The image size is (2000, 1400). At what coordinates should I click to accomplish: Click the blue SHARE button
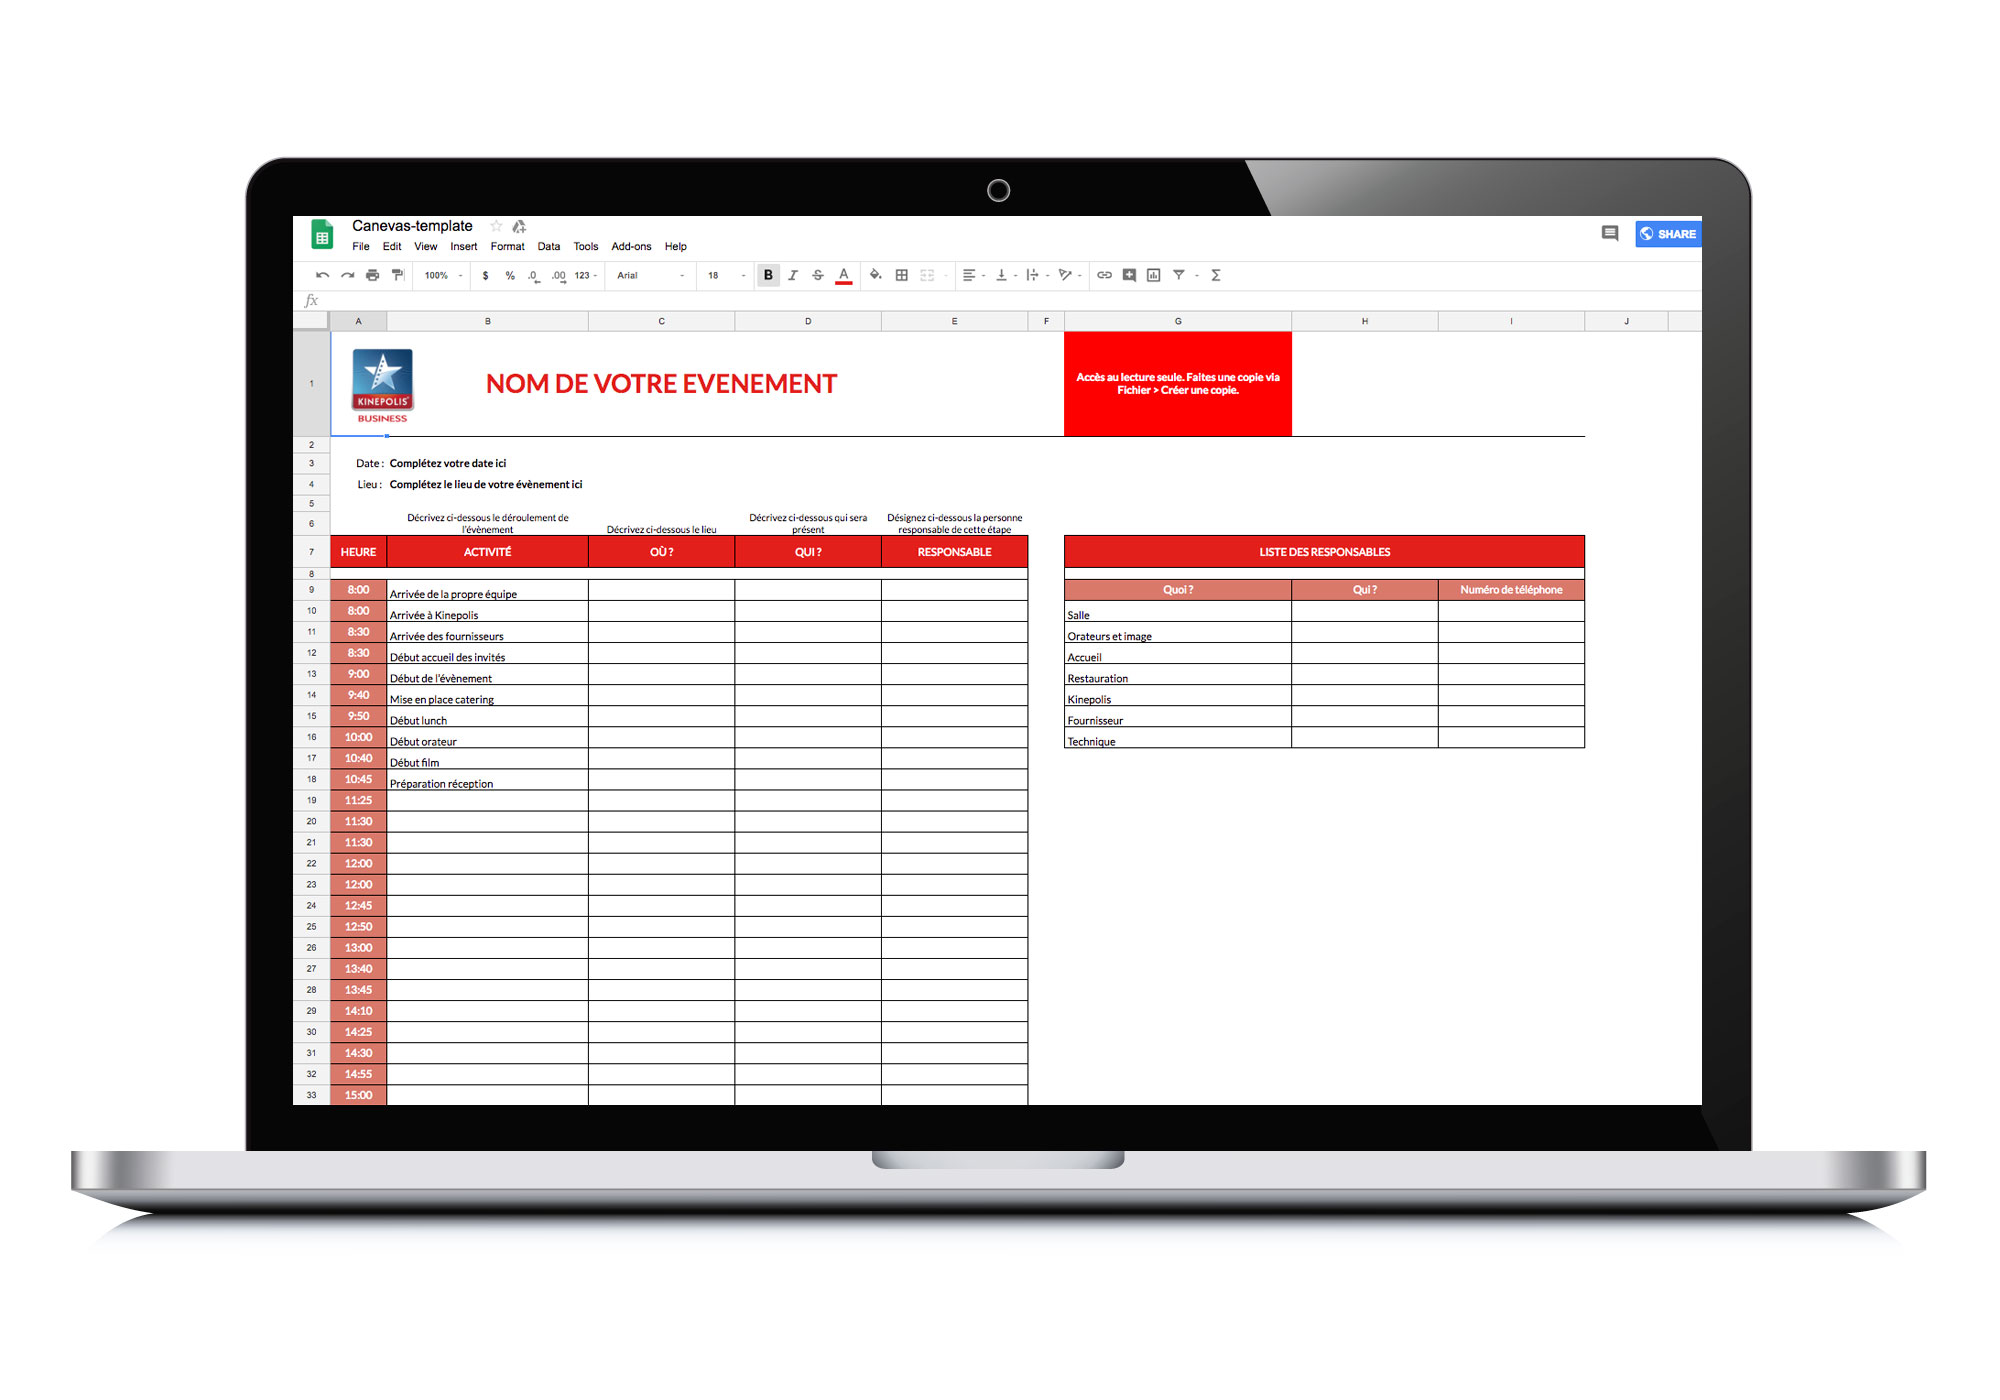tap(1668, 234)
